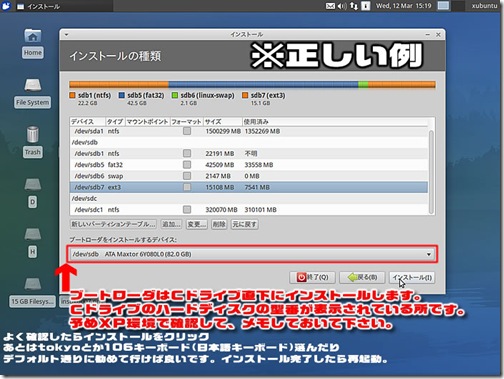Viewport: 504px width, 379px height.
Task: Open the mail indicator in the panel
Action: pos(330,6)
